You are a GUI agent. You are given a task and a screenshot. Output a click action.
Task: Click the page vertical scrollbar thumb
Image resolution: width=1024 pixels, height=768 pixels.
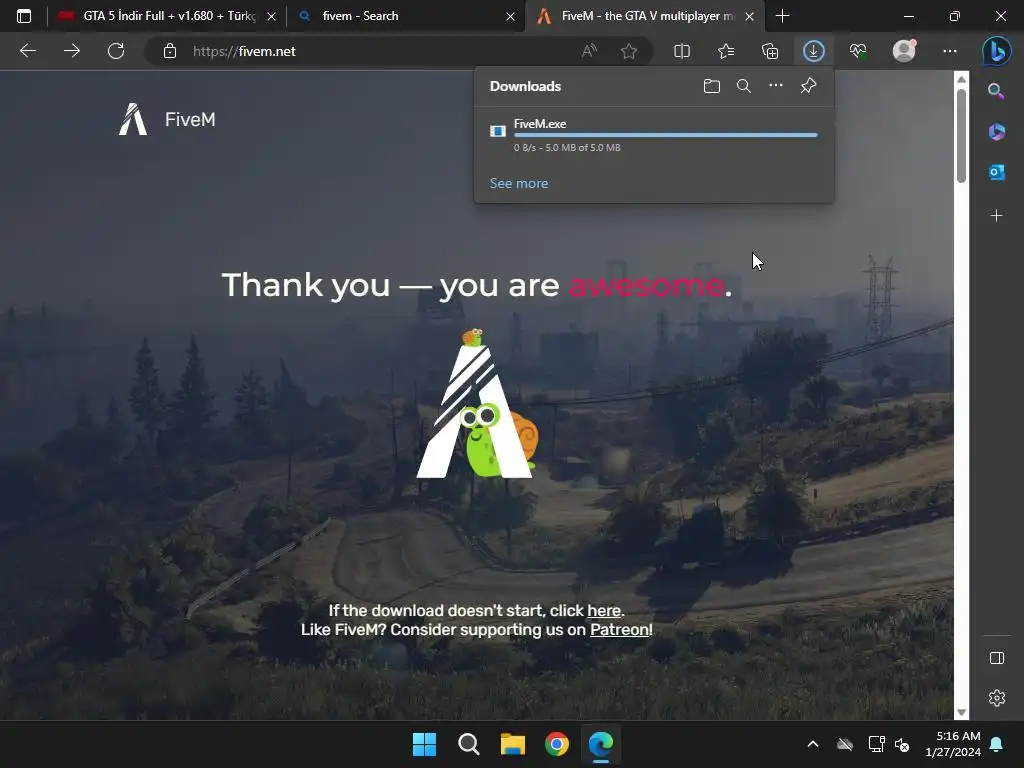[961, 135]
